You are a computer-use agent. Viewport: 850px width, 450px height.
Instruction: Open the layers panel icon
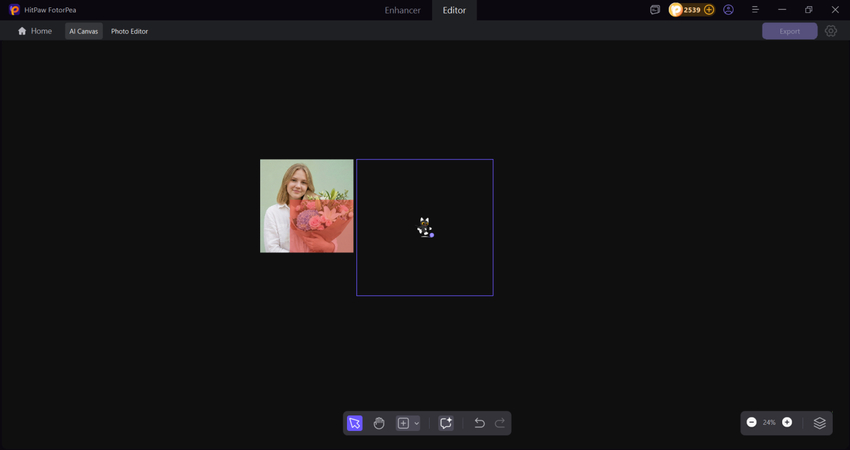[820, 423]
